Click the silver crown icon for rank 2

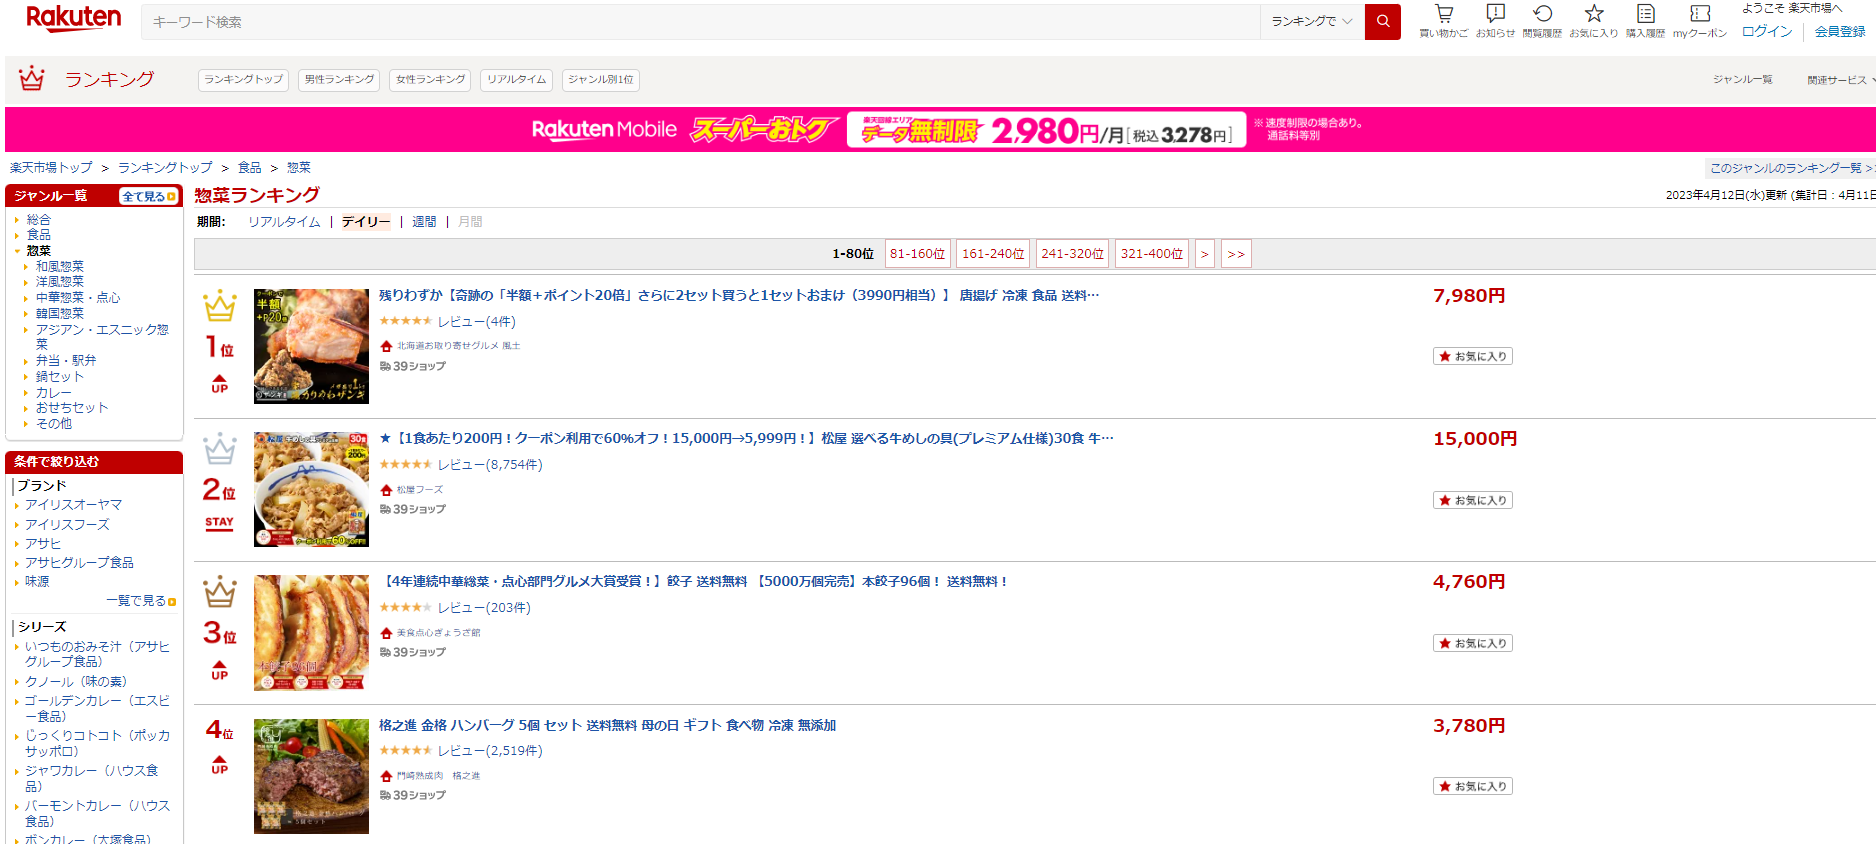tap(220, 449)
